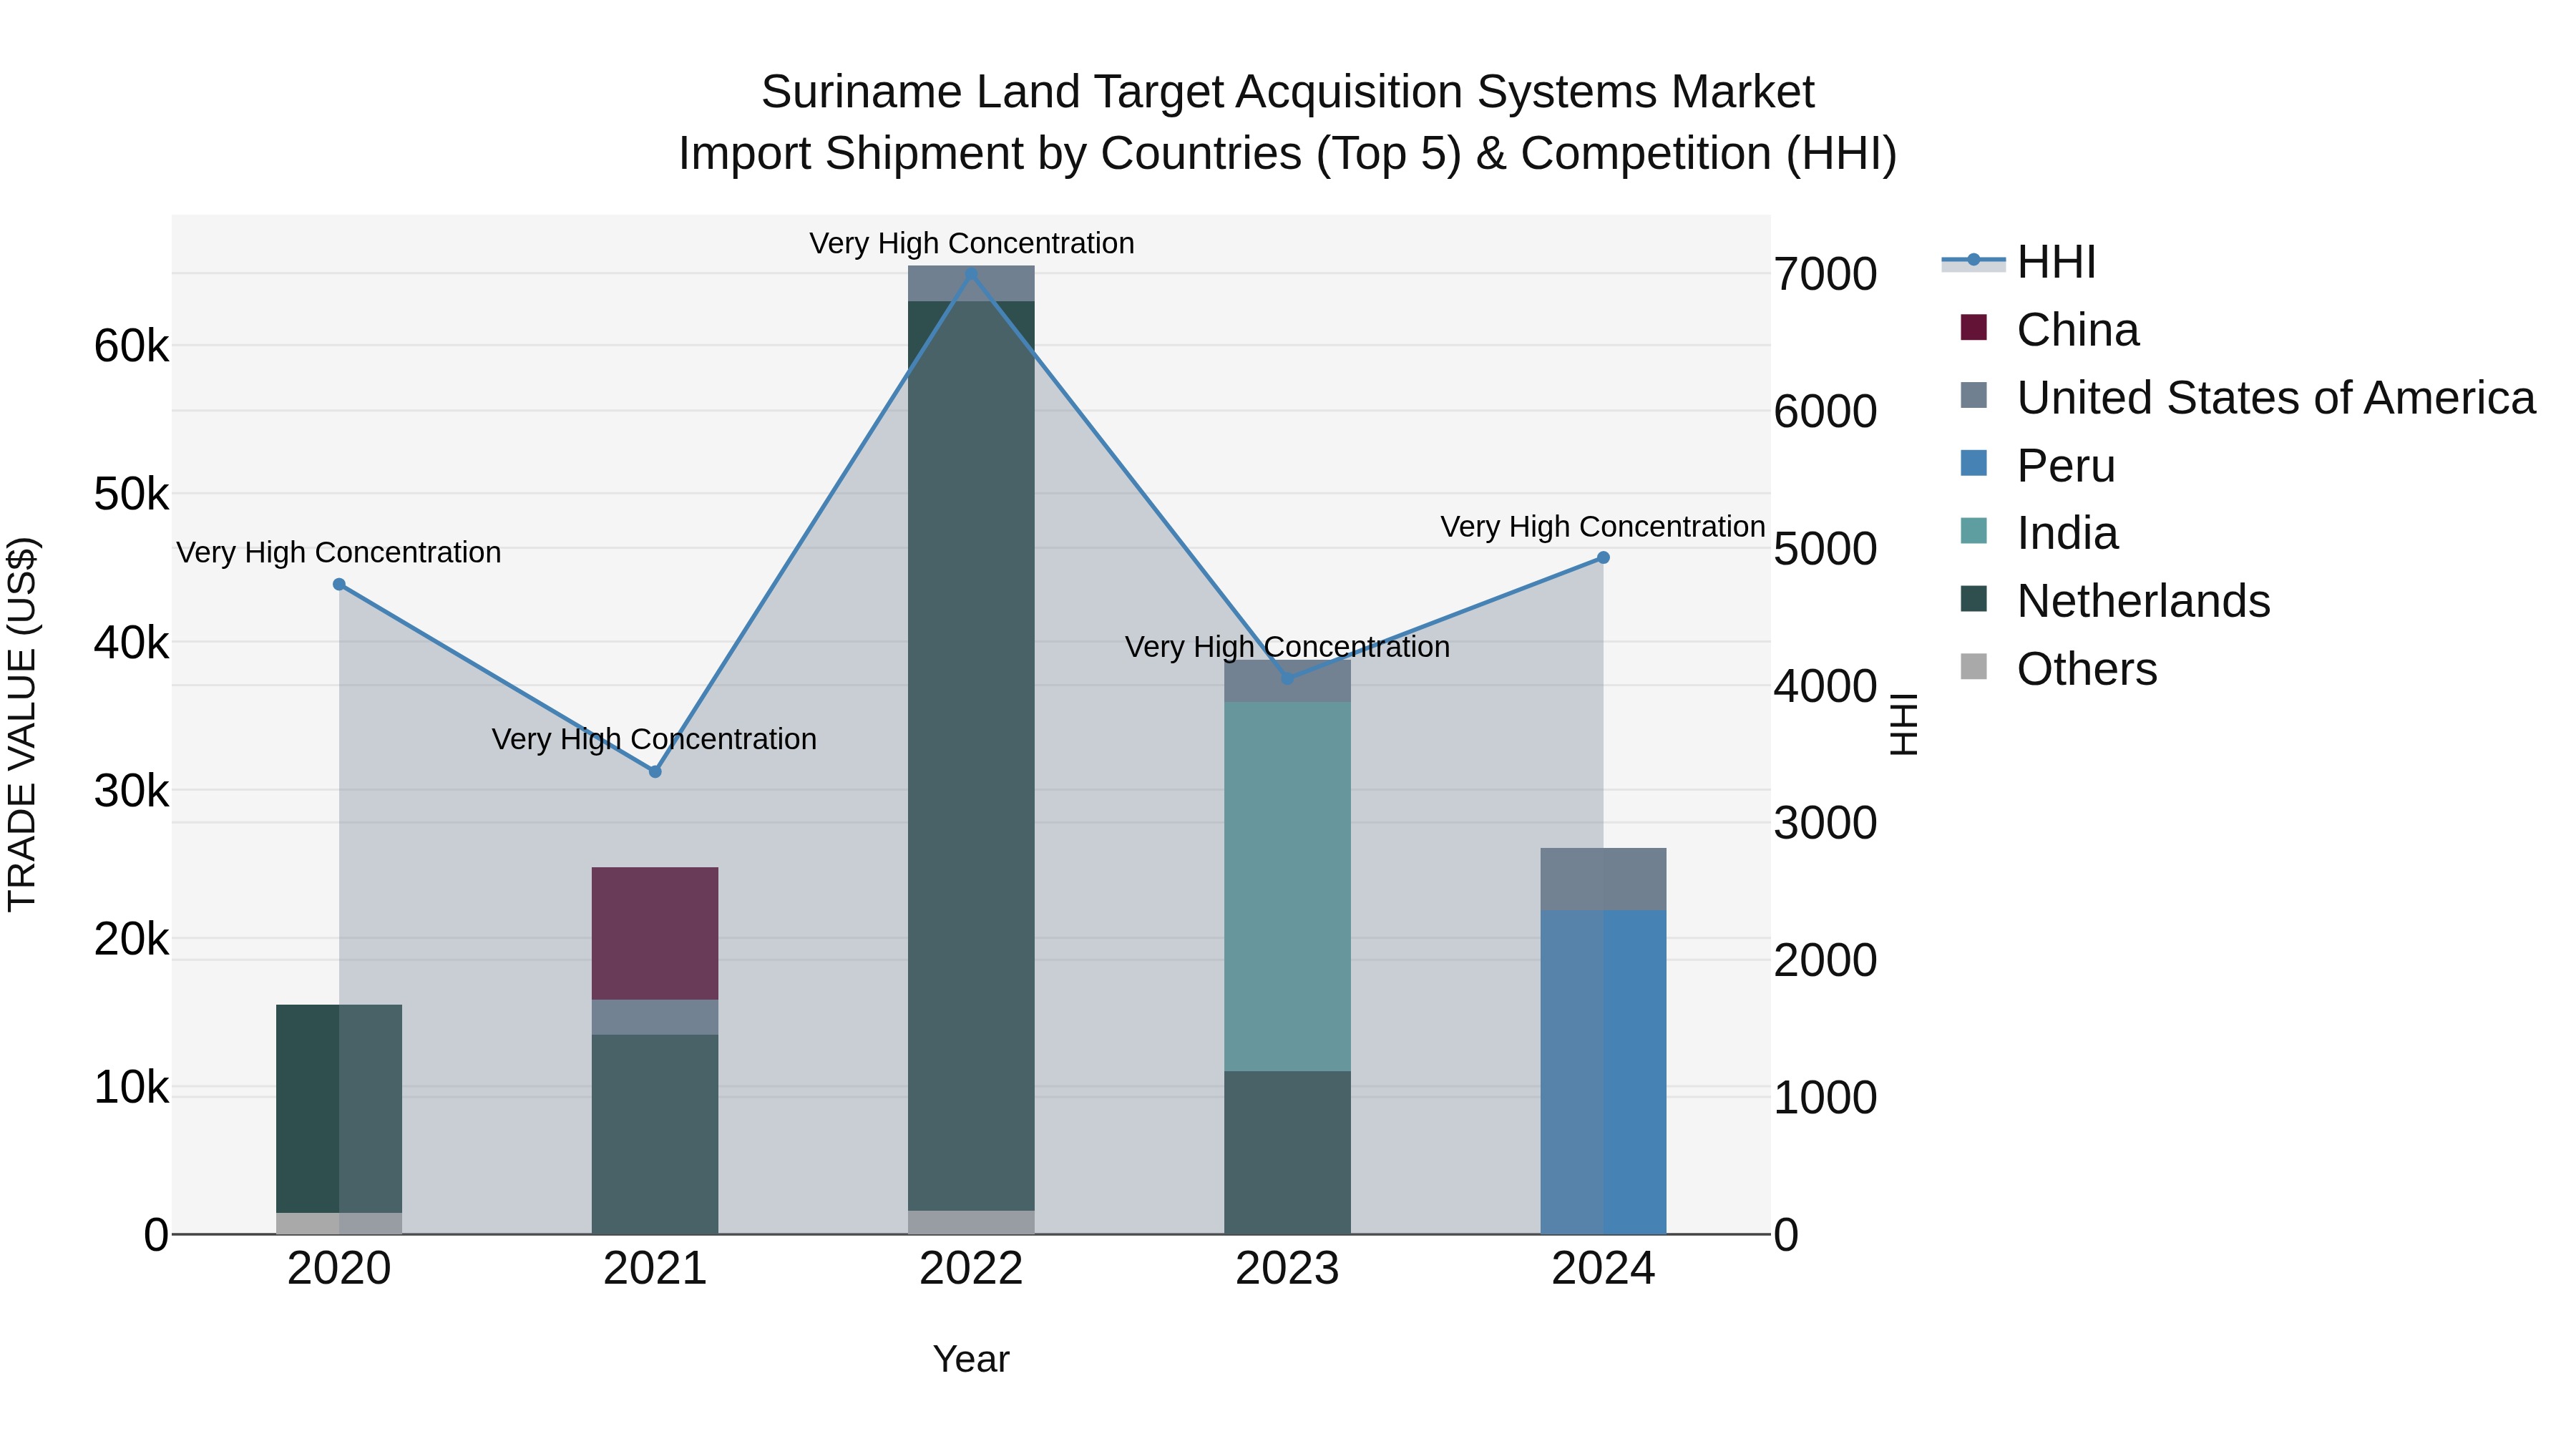The width and height of the screenshot is (2576, 1449).
Task: Click the TRADE VALUE (US$) axis title
Action: coord(22,724)
